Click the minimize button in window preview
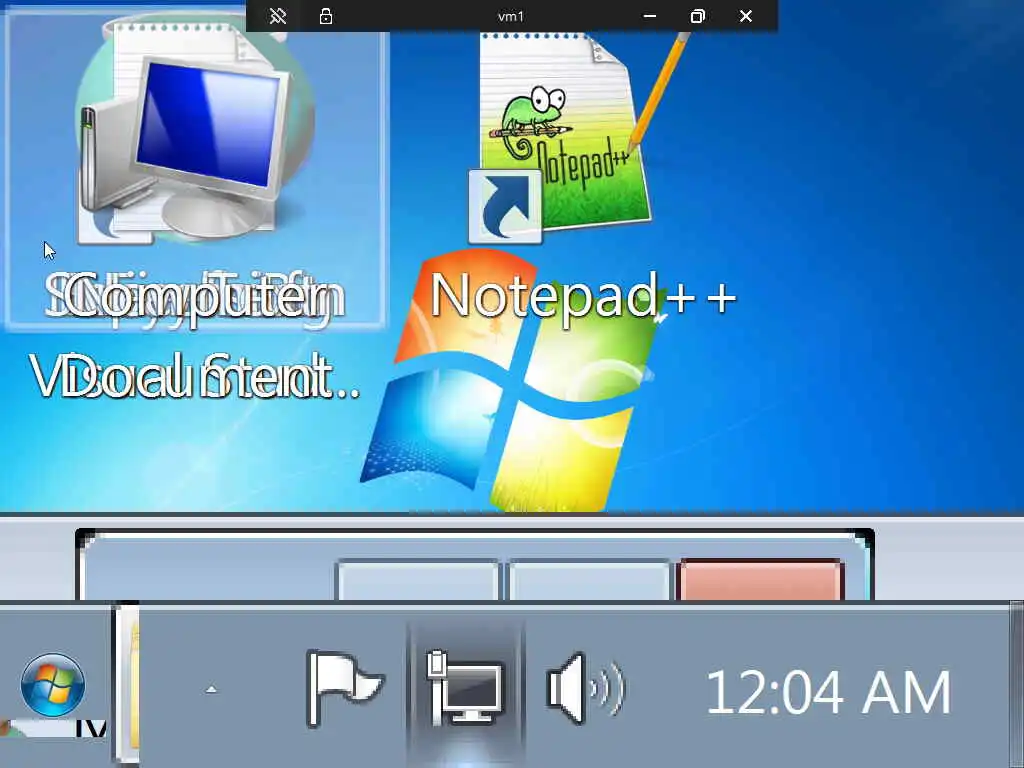Image resolution: width=1024 pixels, height=768 pixels. [x=418, y=580]
